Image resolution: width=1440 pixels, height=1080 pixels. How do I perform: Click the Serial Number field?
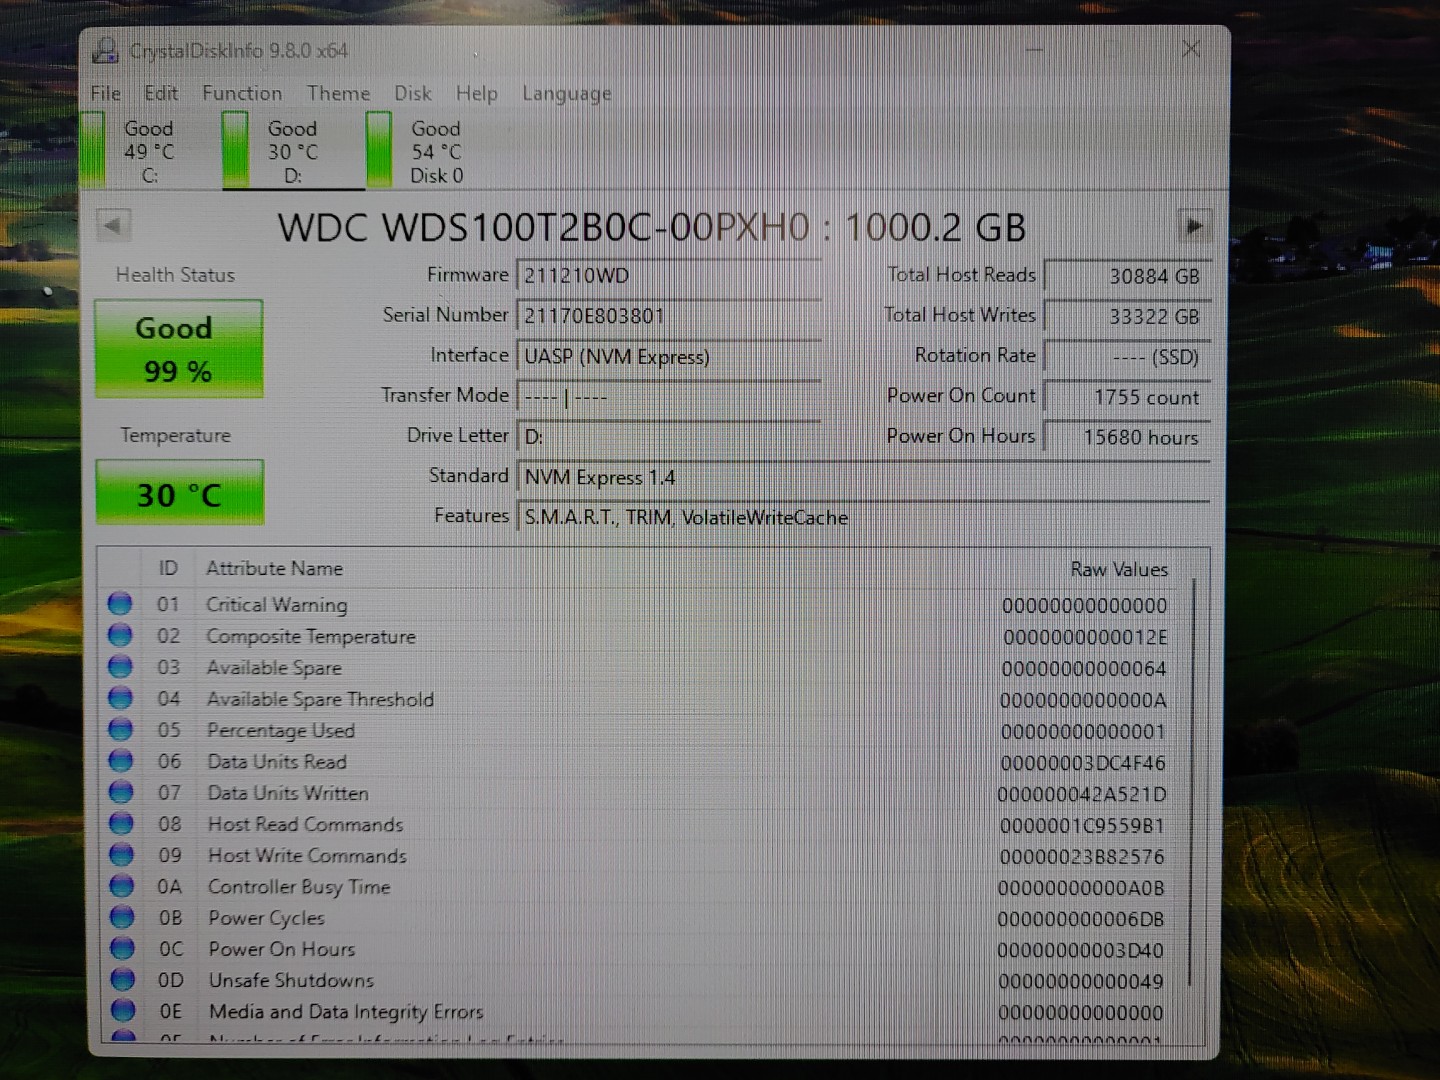click(x=668, y=315)
